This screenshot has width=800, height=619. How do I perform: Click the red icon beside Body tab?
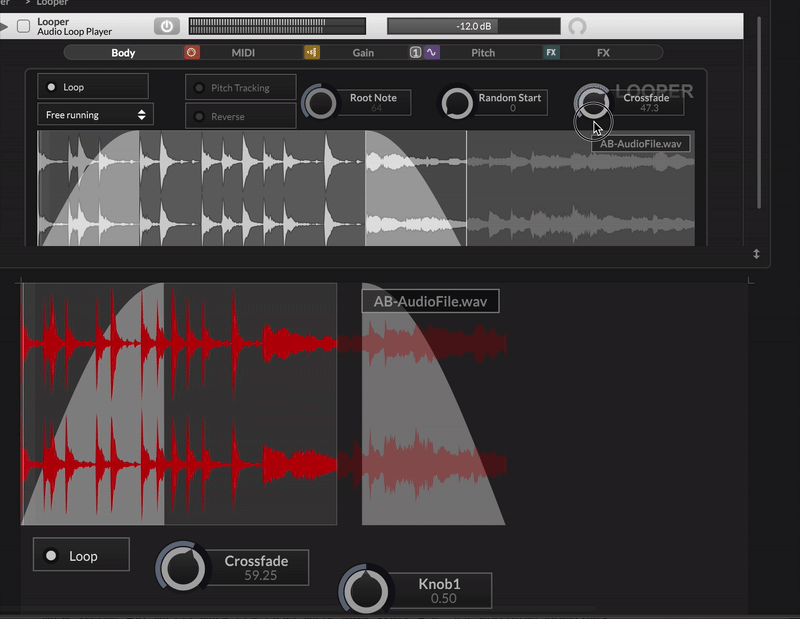point(192,52)
